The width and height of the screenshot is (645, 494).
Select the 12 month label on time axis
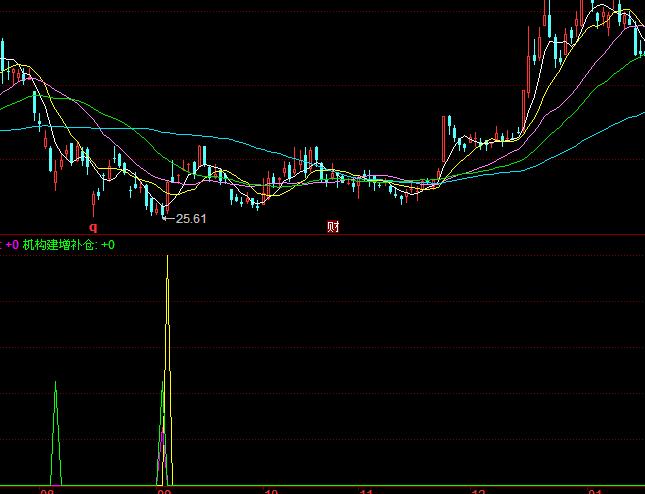(480, 491)
